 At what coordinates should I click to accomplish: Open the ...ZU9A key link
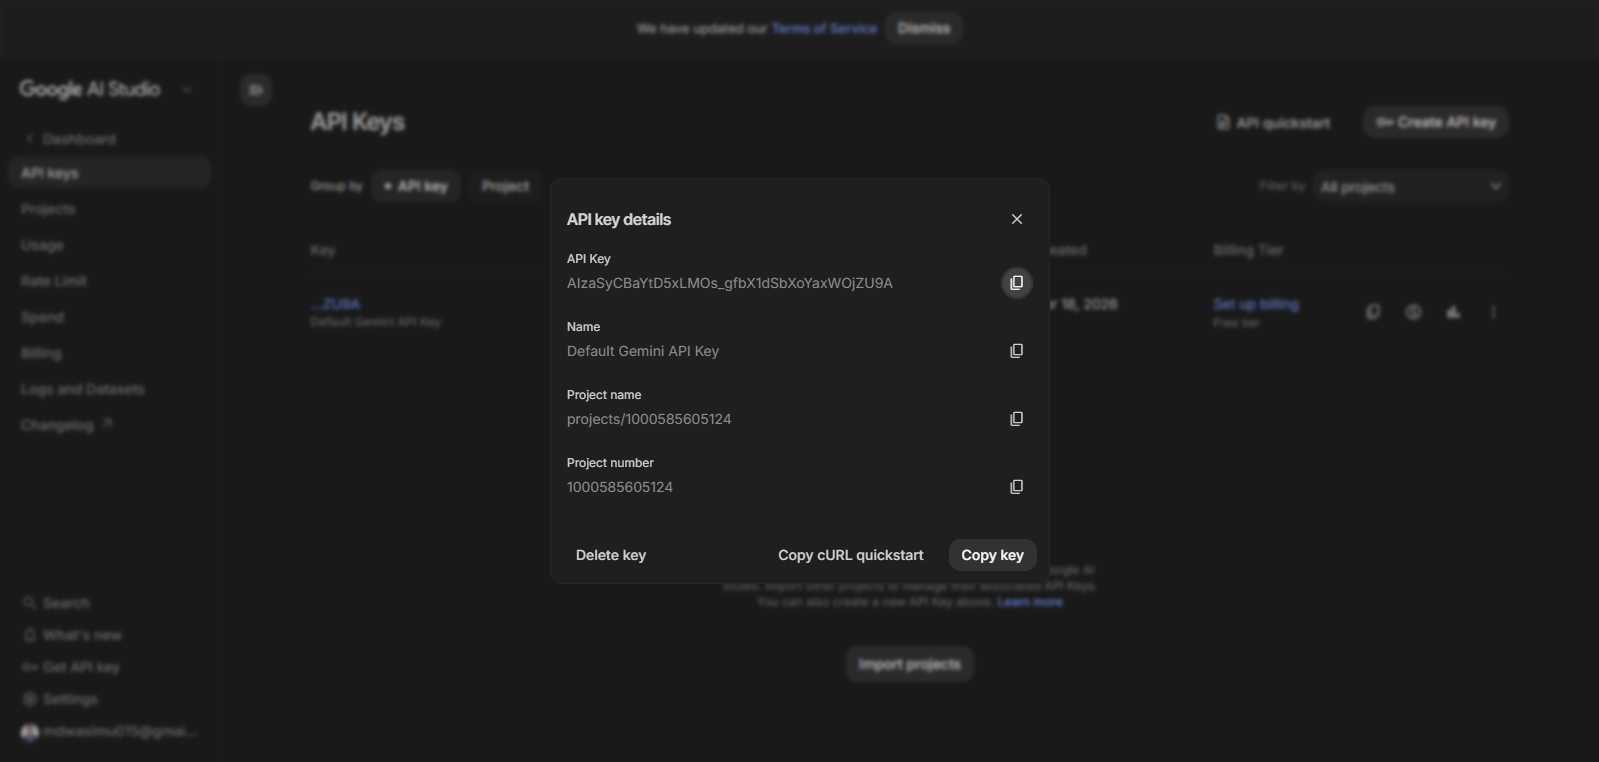tap(335, 304)
